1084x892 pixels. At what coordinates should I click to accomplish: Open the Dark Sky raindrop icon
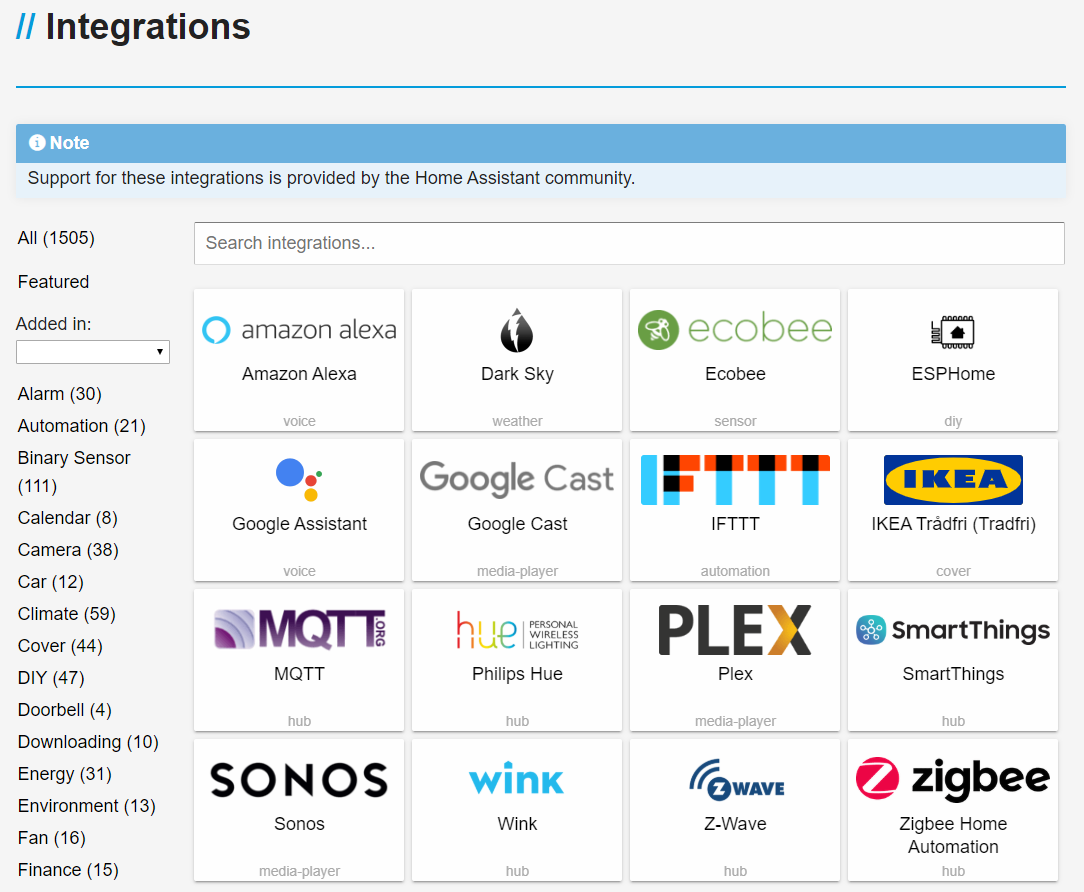pyautogui.click(x=517, y=330)
